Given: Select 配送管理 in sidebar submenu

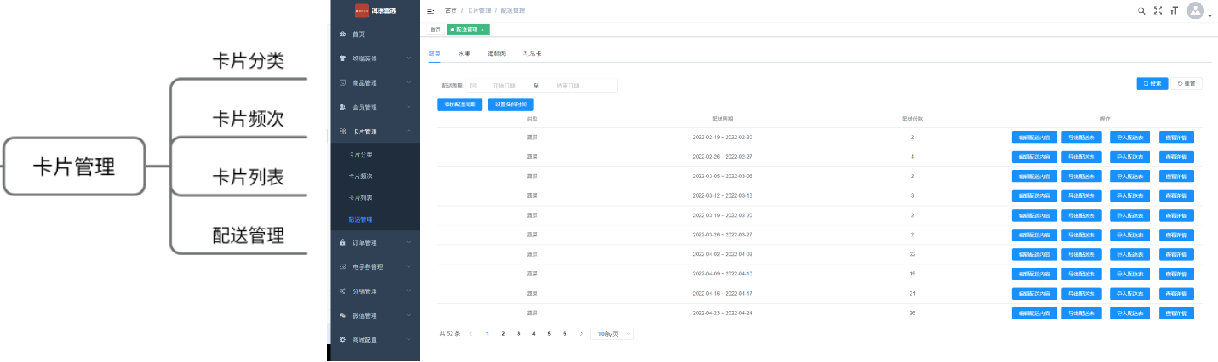Looking at the screenshot, I should pos(361,219).
